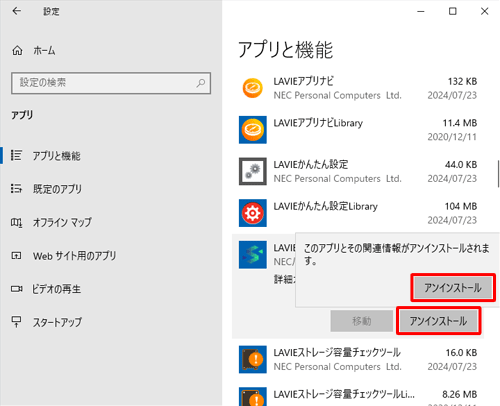Click the selected LAVIE app's blue S icon
The height and width of the screenshot is (406, 500).
coord(253,255)
